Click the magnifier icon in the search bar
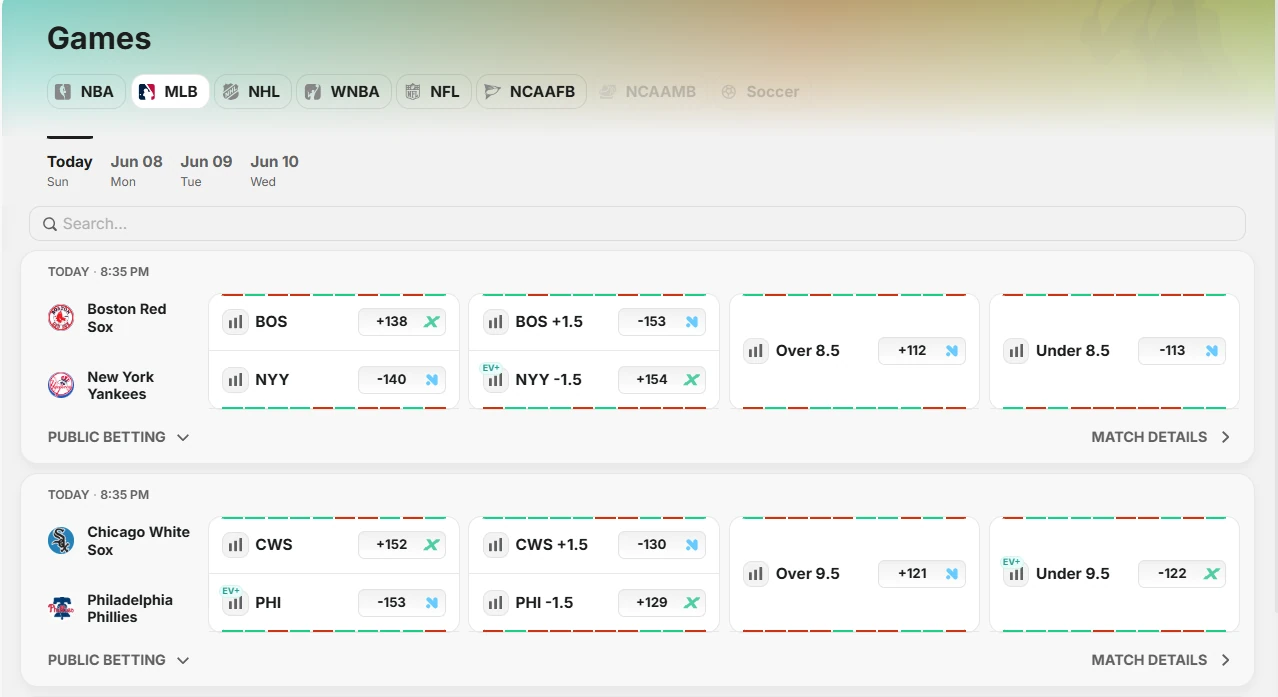The image size is (1278, 697). point(50,224)
